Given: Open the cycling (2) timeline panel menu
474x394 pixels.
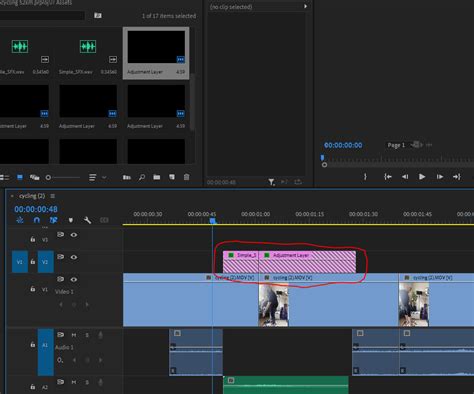Looking at the screenshot, I should (53, 196).
